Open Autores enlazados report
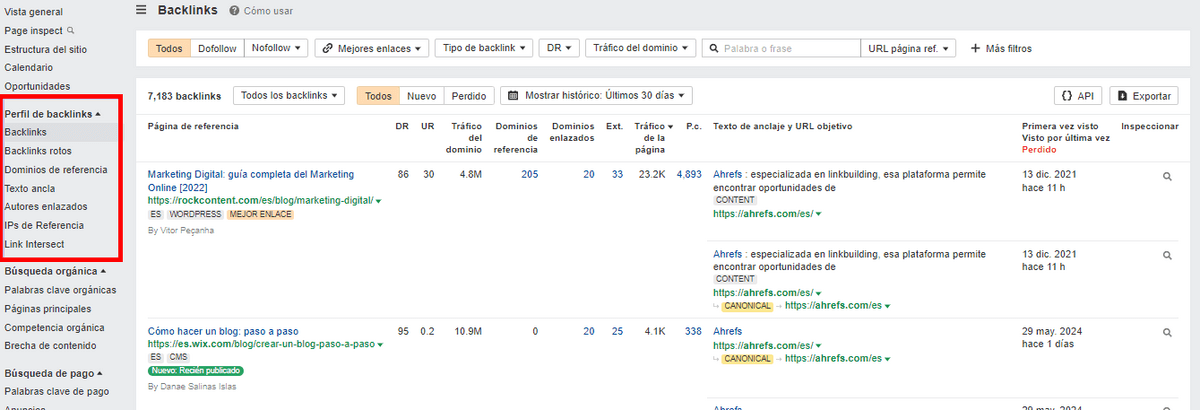Image resolution: width=1200 pixels, height=410 pixels. 44,206
